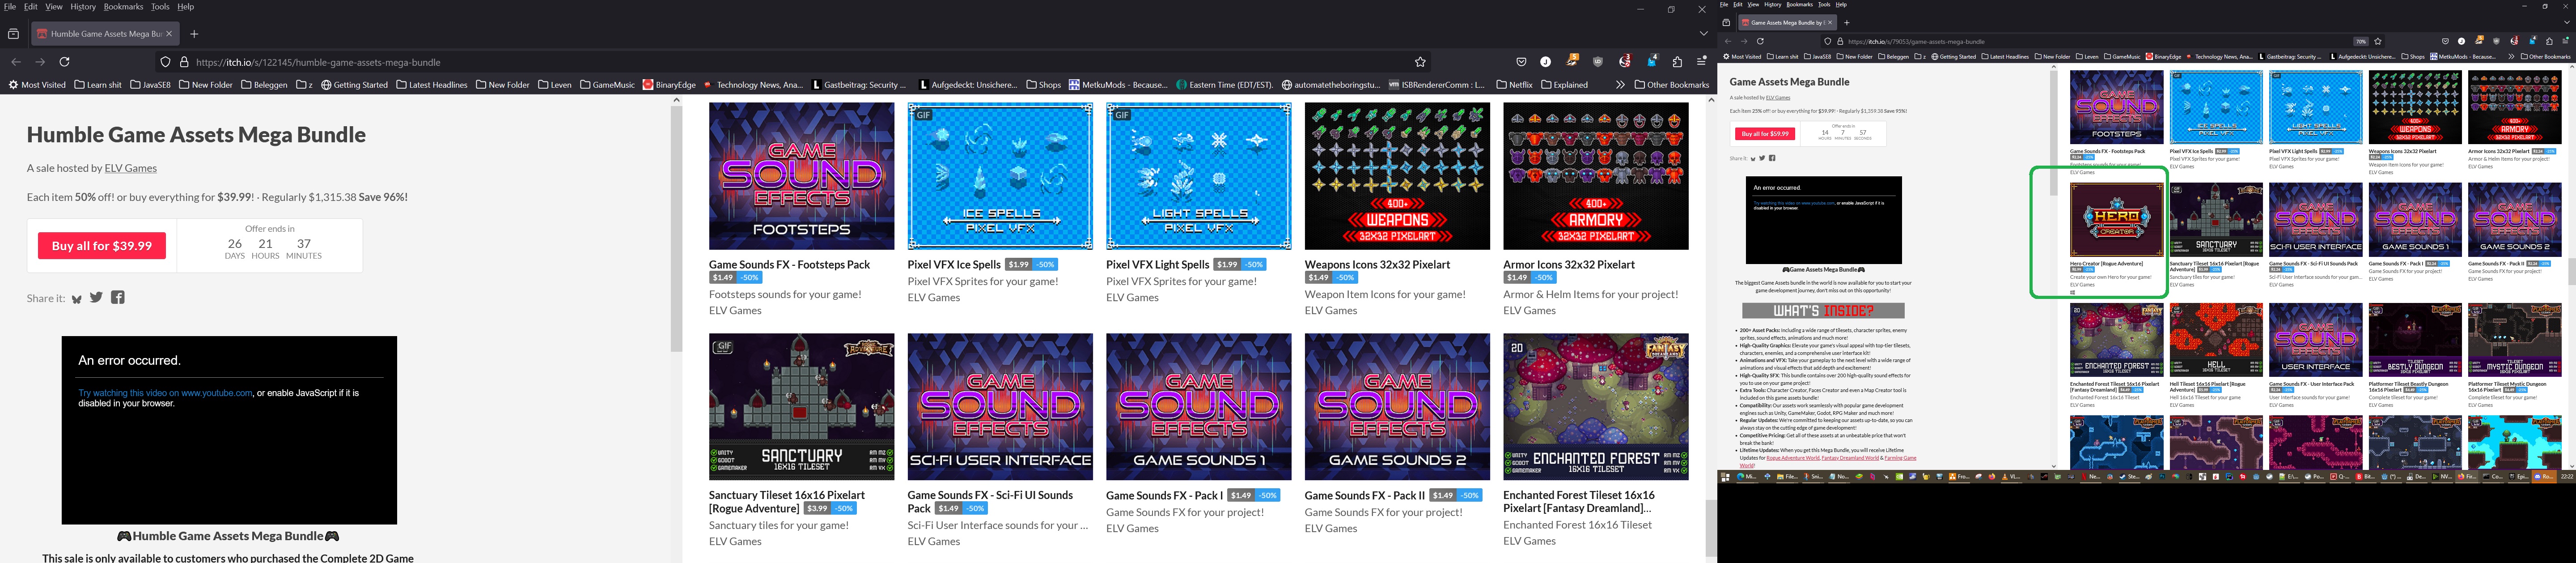
Task: Open the History menu in the left window
Action: (x=83, y=7)
